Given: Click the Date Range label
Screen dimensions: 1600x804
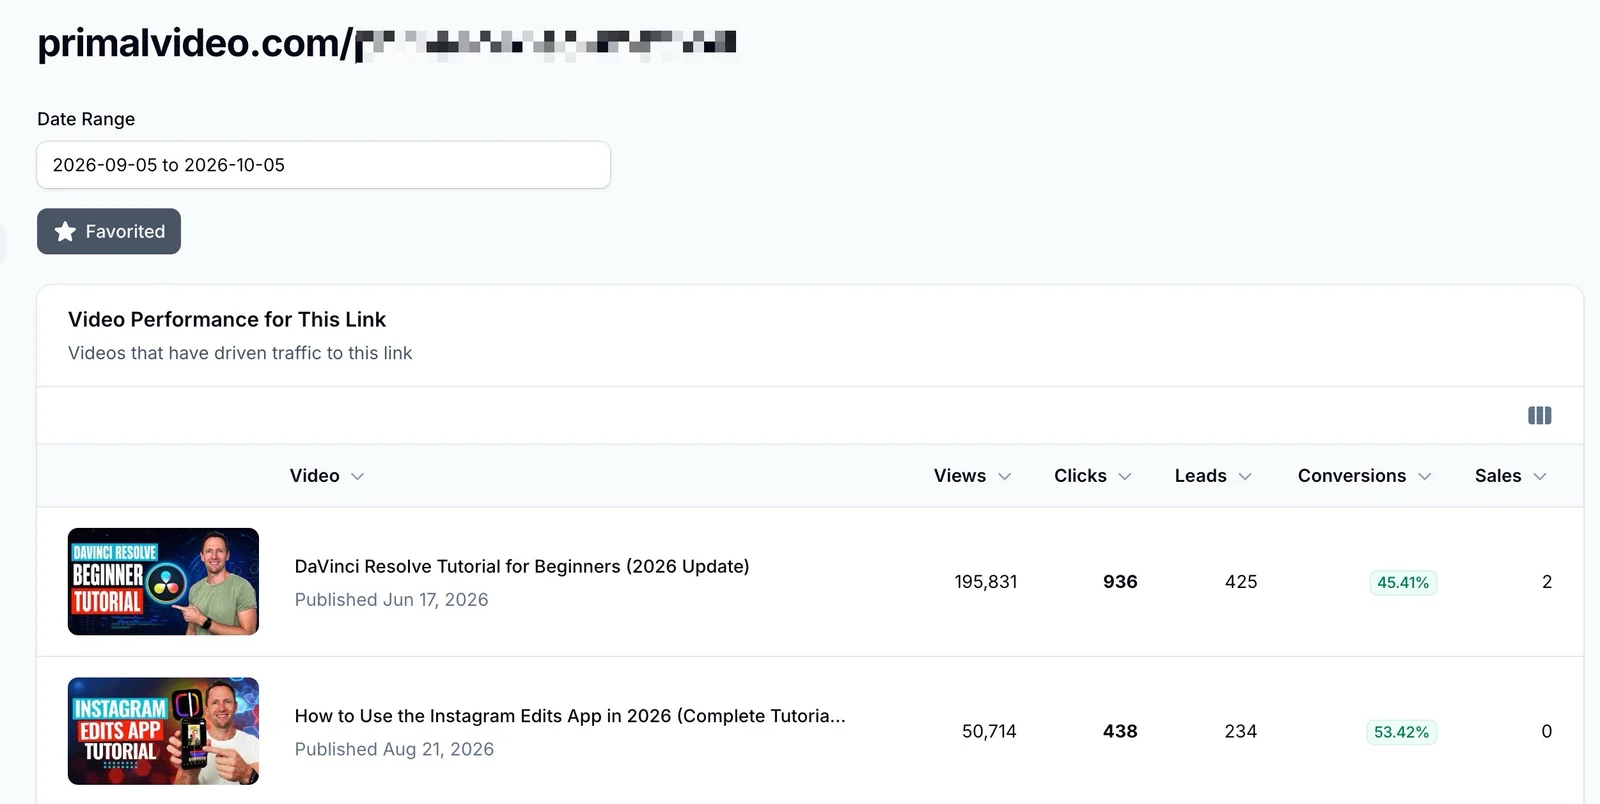Looking at the screenshot, I should pos(86,119).
